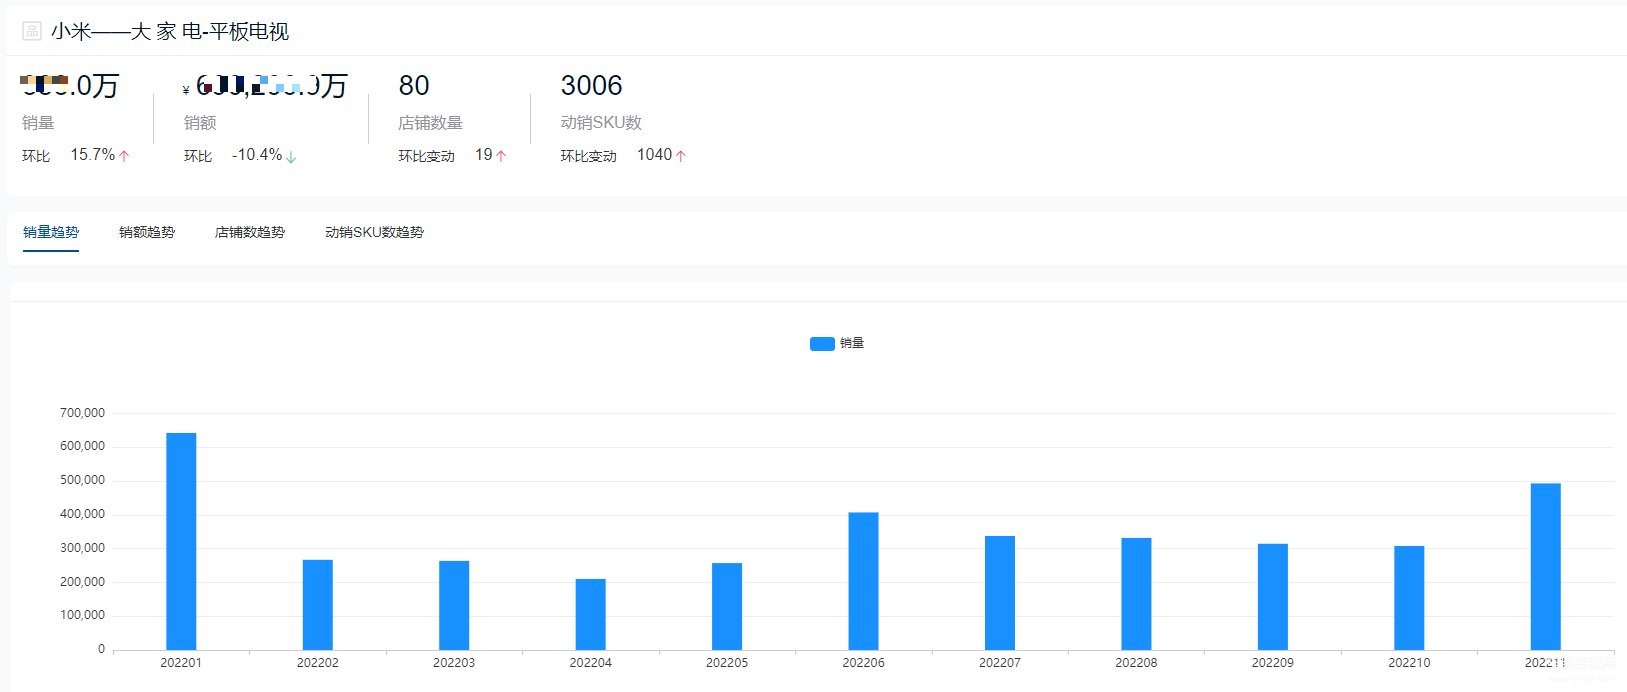Click the 202204 sales bar
1627x692 pixels.
click(x=590, y=614)
